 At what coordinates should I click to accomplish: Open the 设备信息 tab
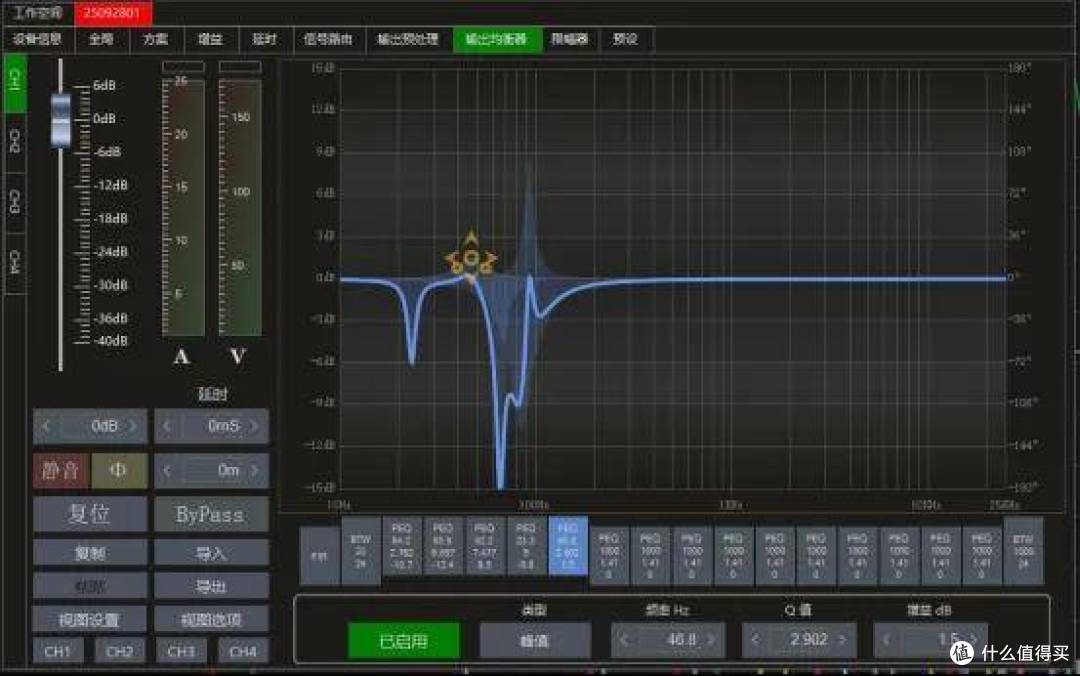coord(37,39)
